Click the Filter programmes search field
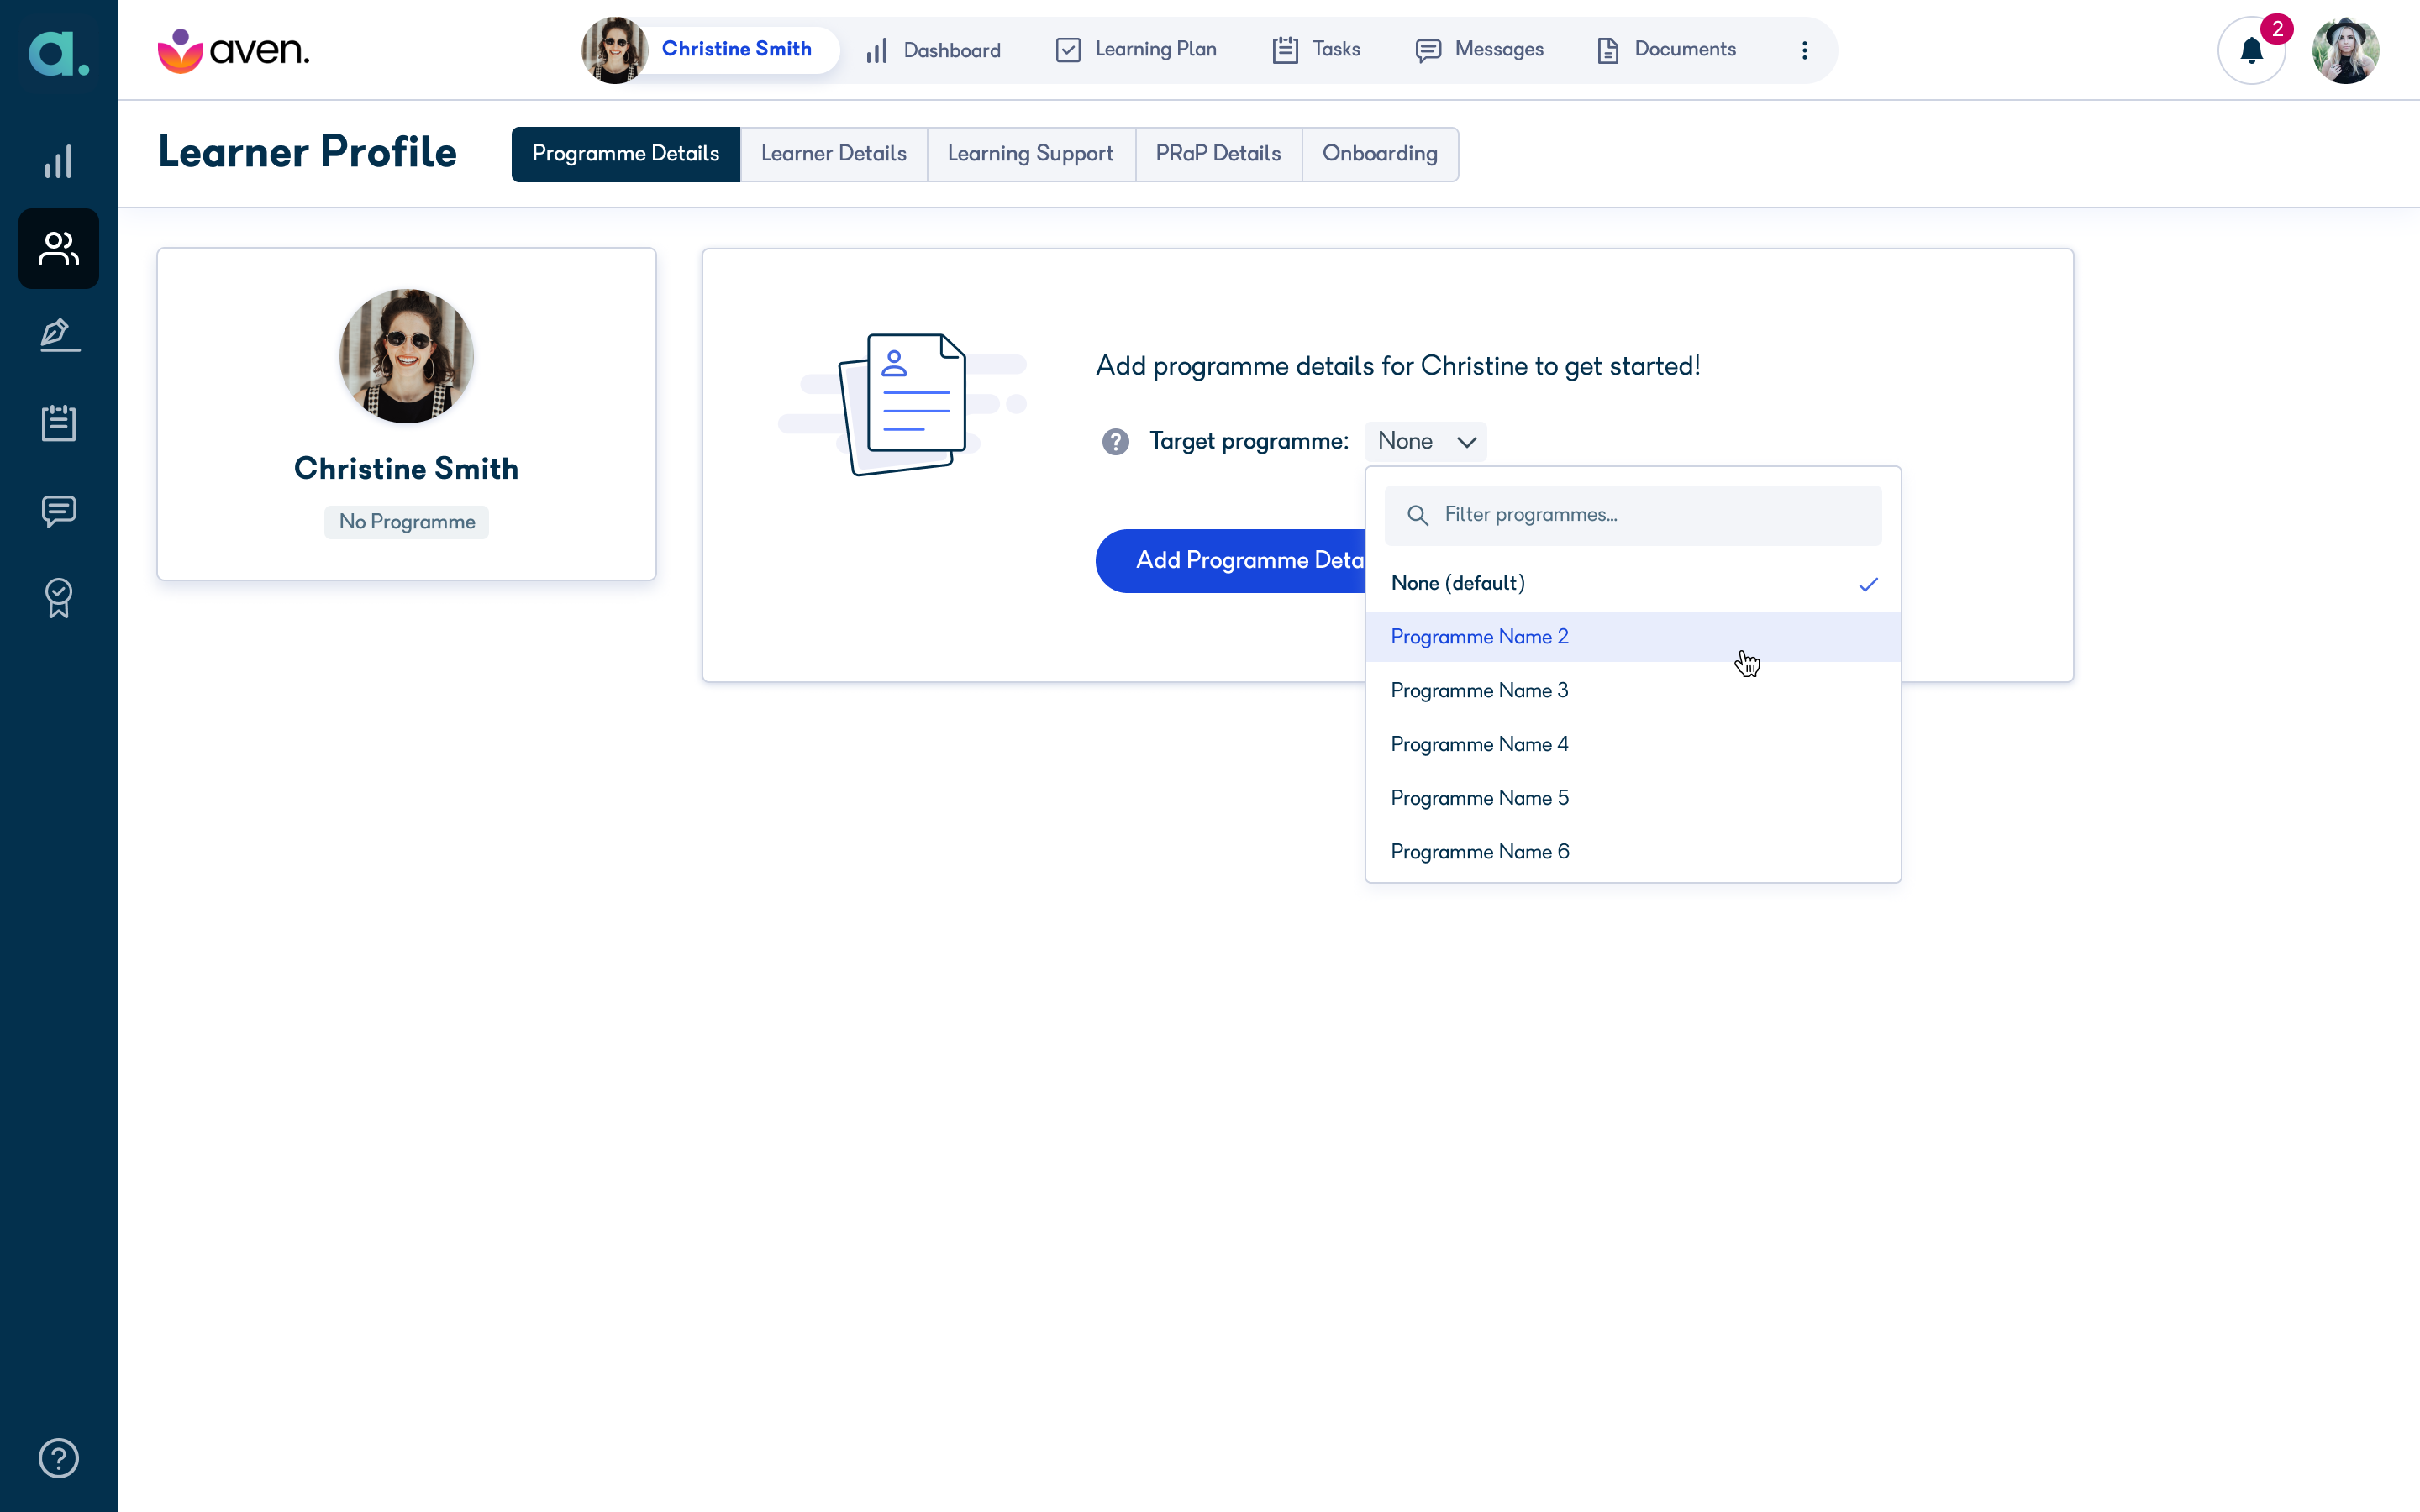 (x=1633, y=515)
